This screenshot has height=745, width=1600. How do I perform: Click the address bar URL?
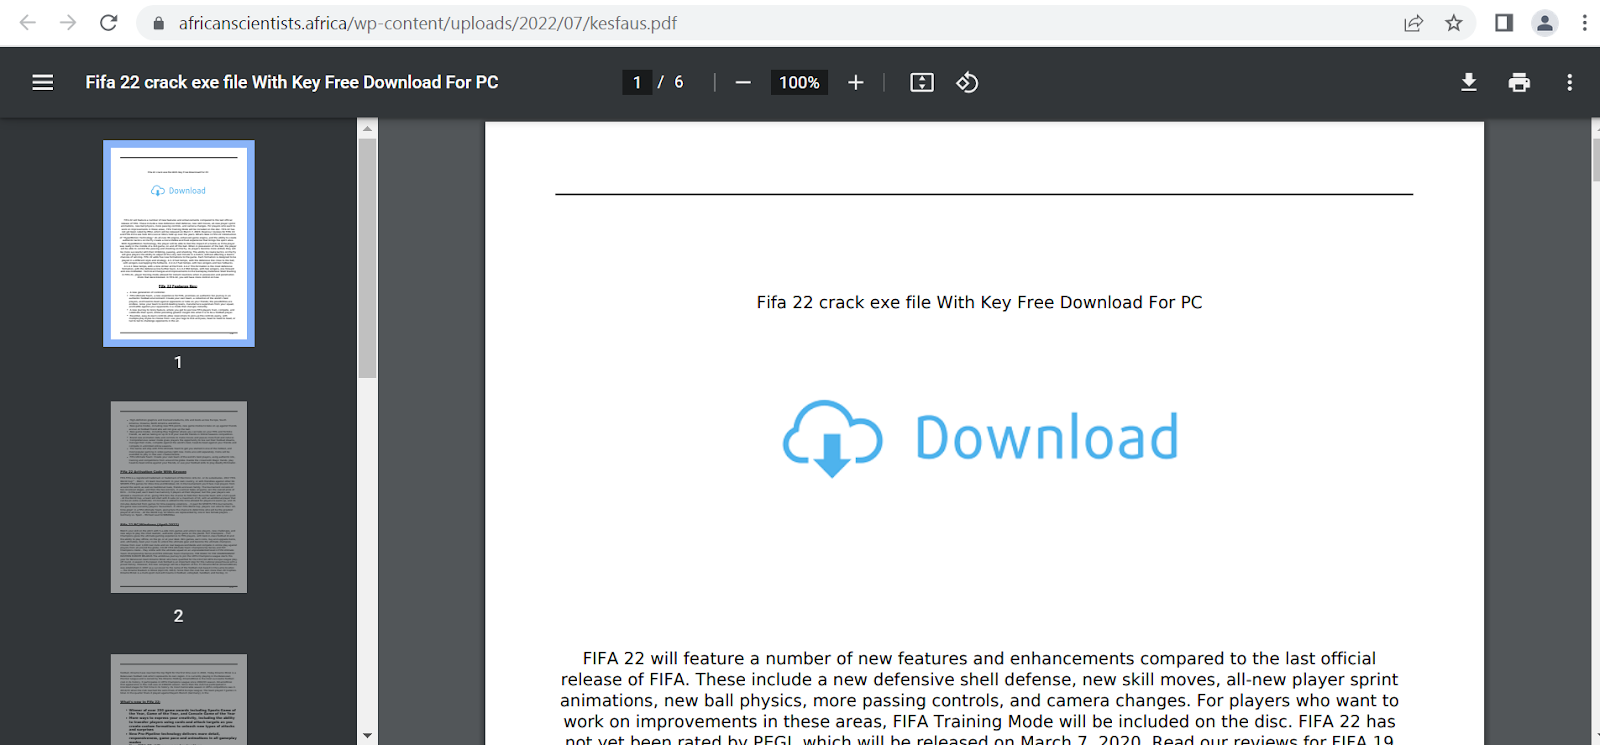tap(428, 23)
